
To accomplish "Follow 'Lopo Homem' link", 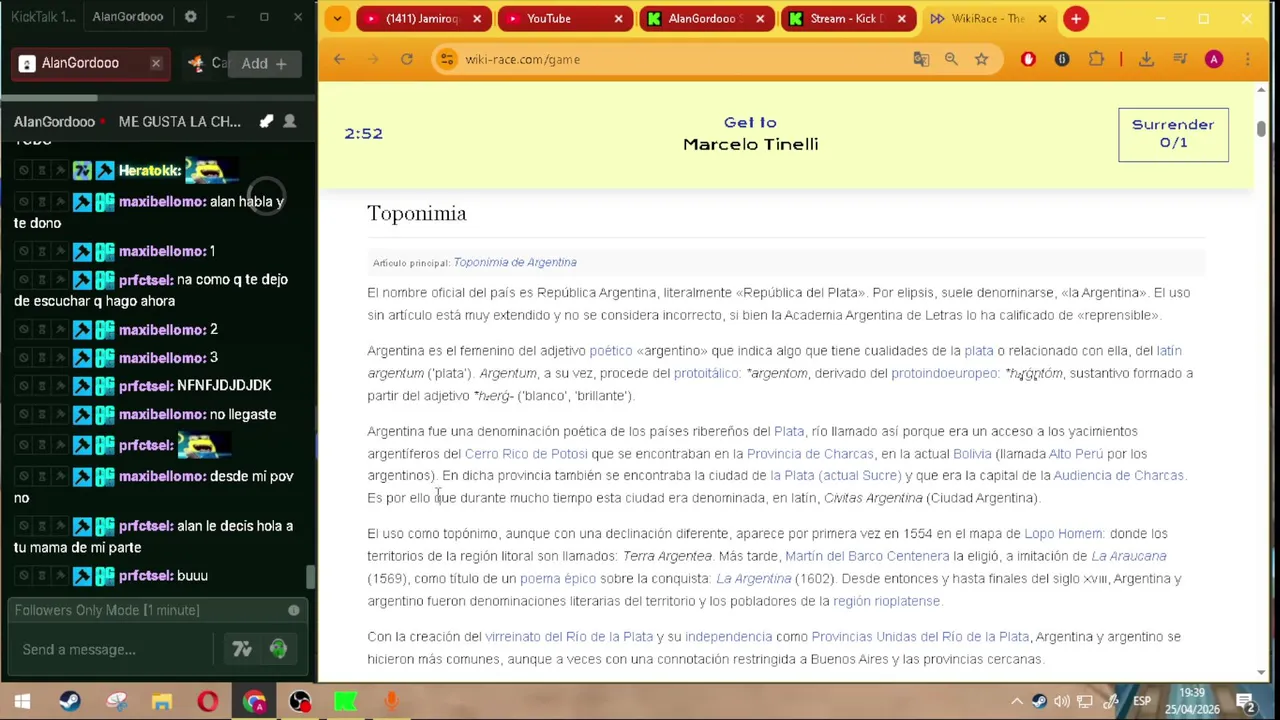I will click(x=1064, y=534).
